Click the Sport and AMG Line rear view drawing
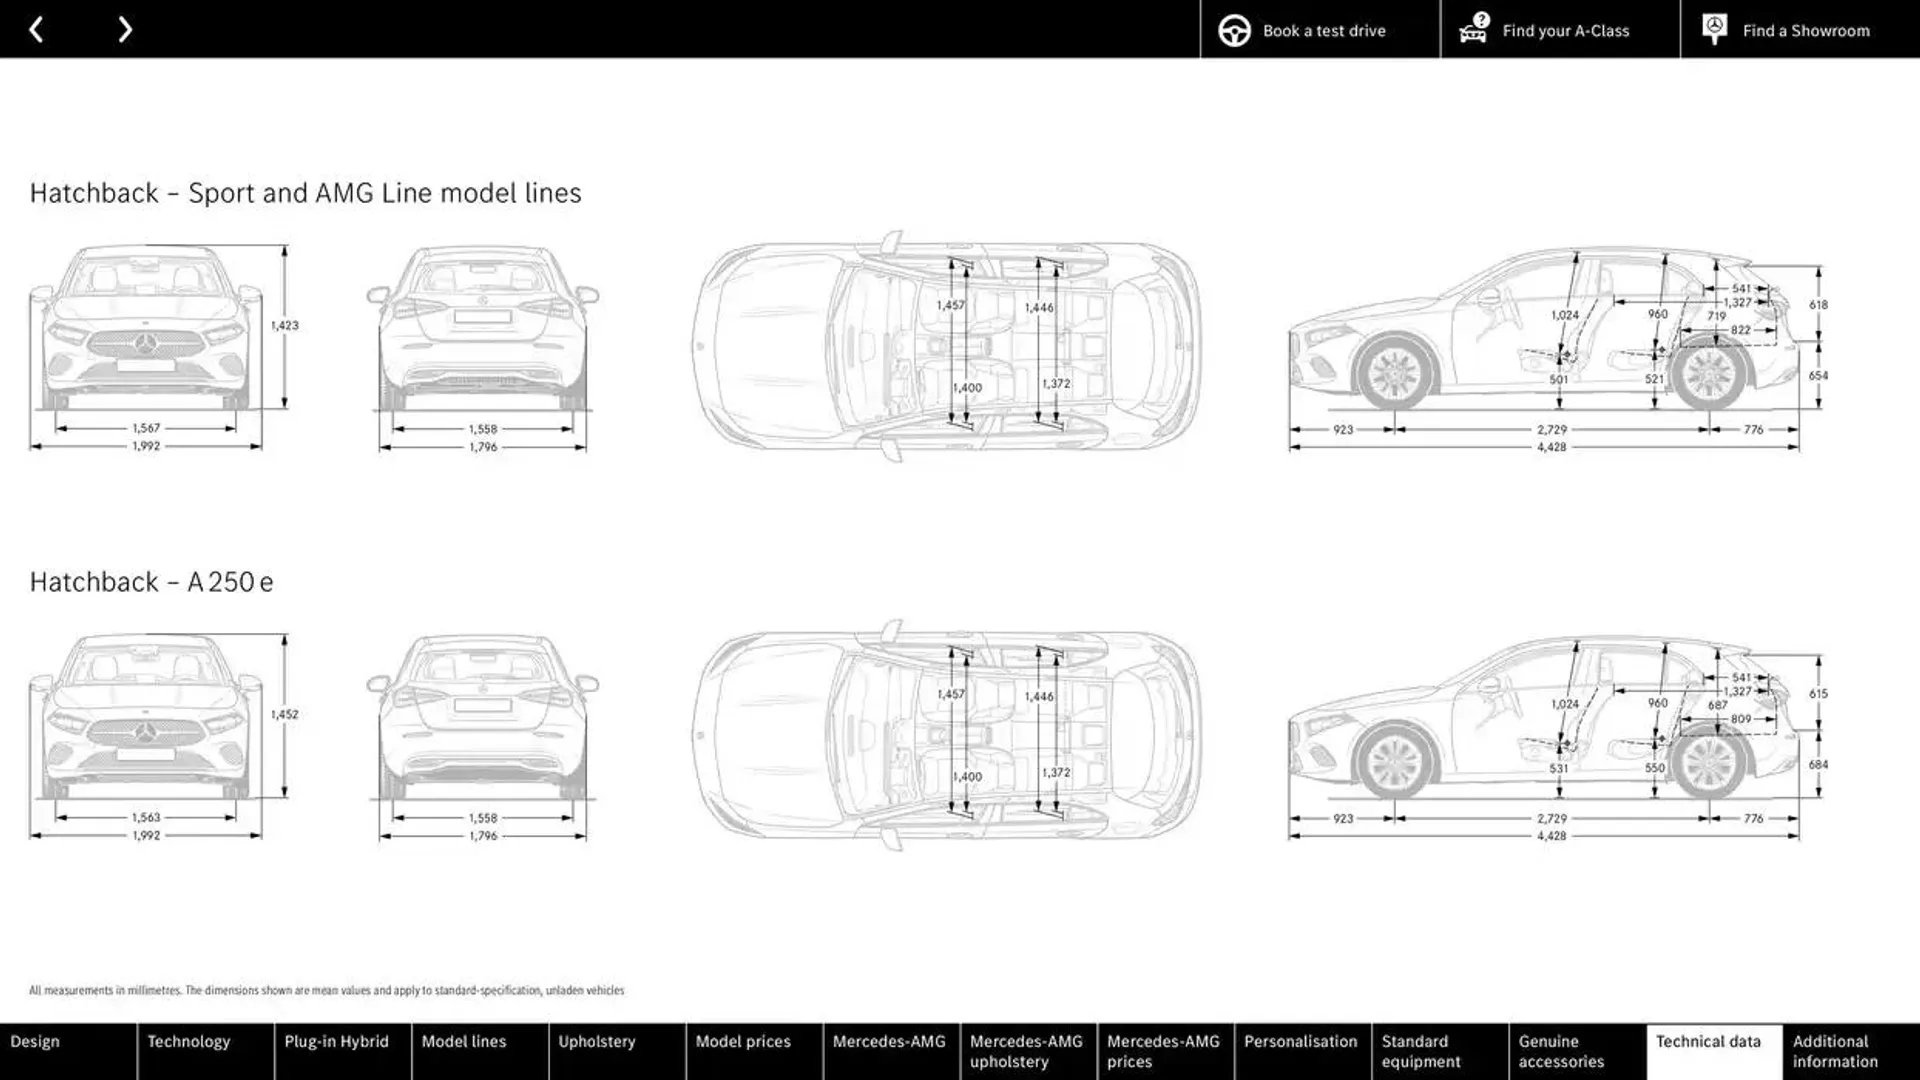Image resolution: width=1920 pixels, height=1080 pixels. (x=483, y=328)
